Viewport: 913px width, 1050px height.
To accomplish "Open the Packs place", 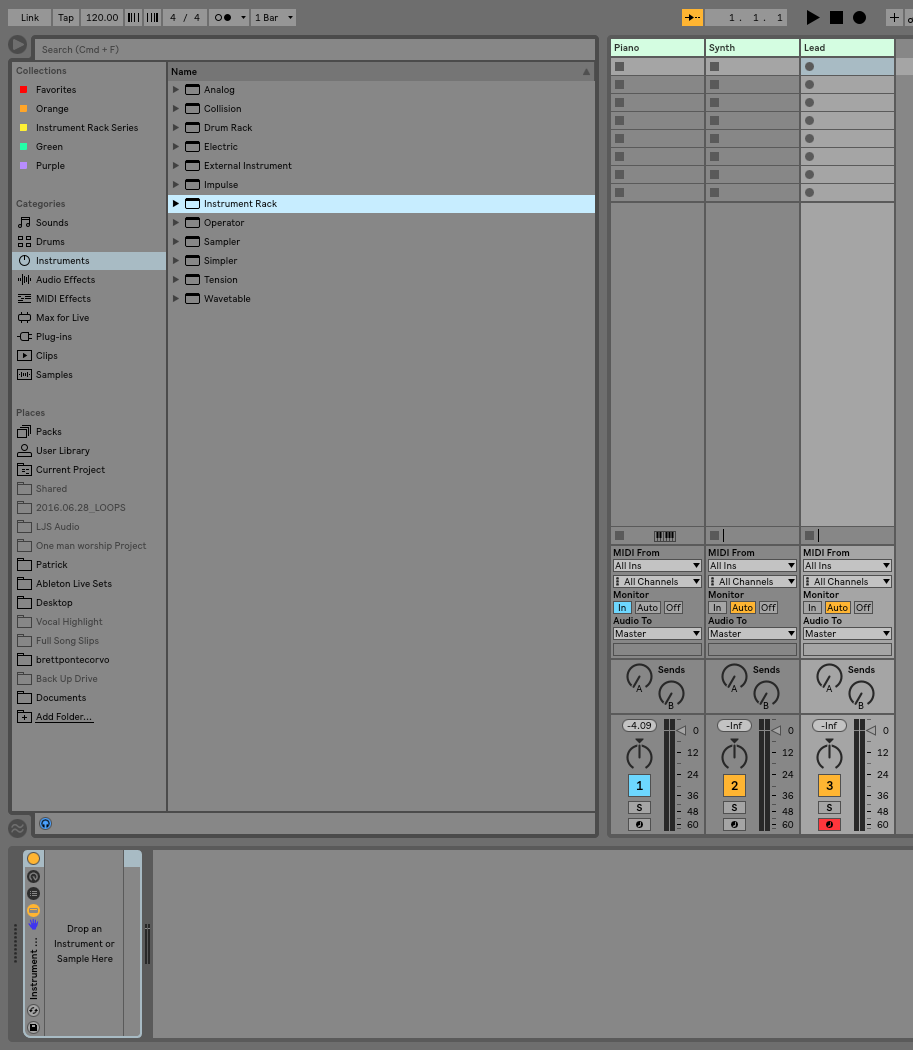I will click(x=48, y=432).
